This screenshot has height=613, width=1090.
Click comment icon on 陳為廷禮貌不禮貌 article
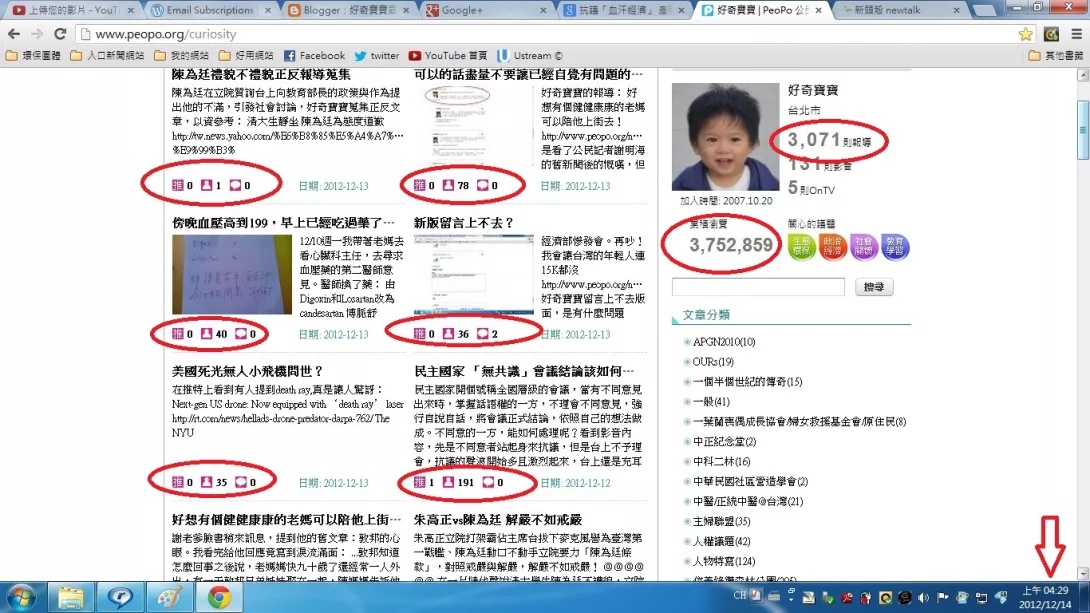tap(235, 185)
